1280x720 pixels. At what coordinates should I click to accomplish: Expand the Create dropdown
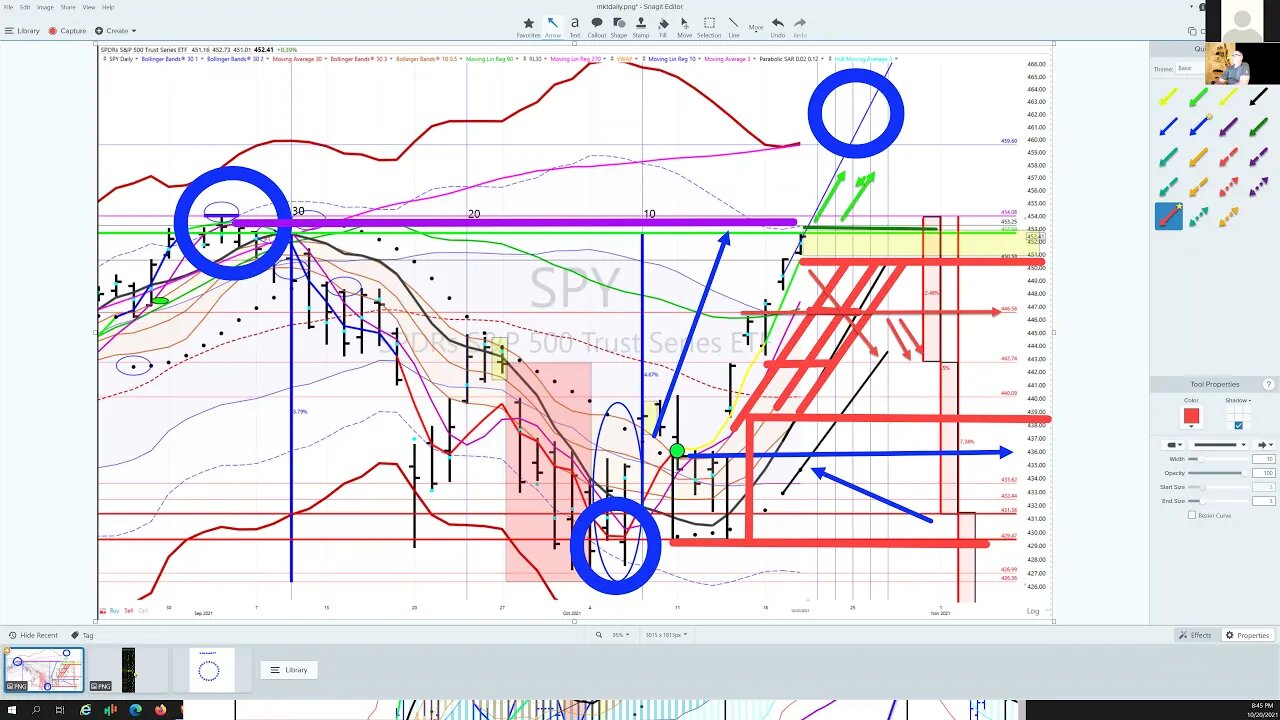pyautogui.click(x=116, y=31)
